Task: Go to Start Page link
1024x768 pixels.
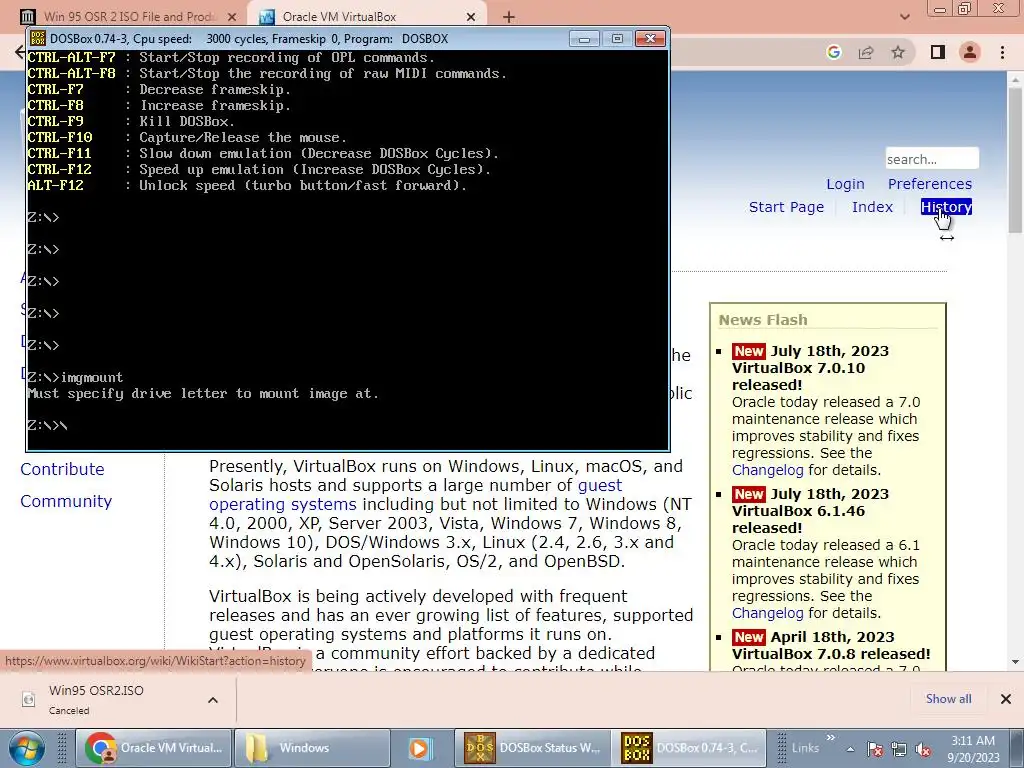Action: click(x=786, y=207)
